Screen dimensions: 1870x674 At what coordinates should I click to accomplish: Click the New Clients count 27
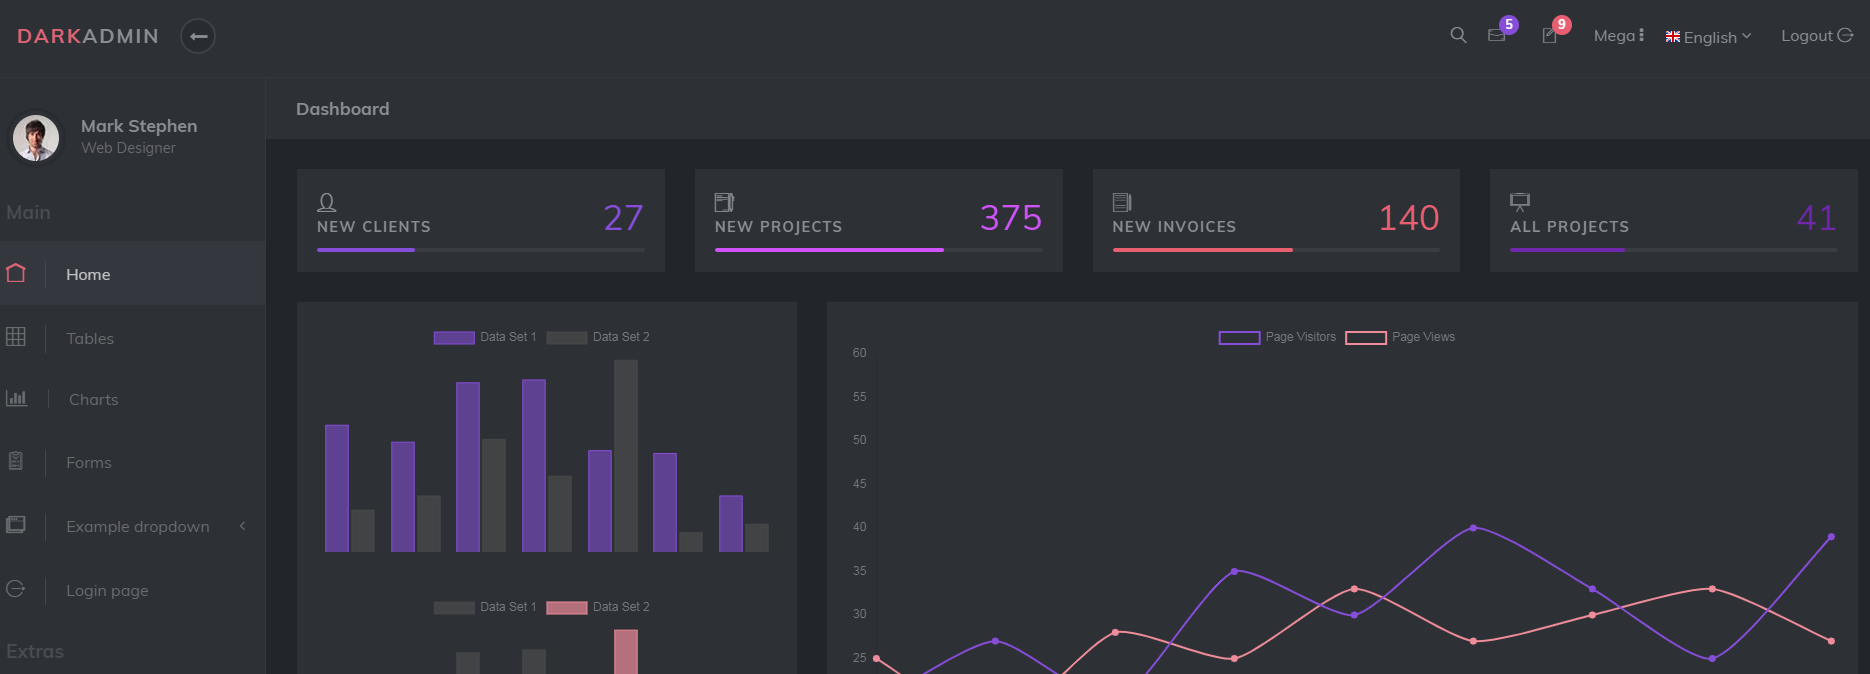coord(623,217)
